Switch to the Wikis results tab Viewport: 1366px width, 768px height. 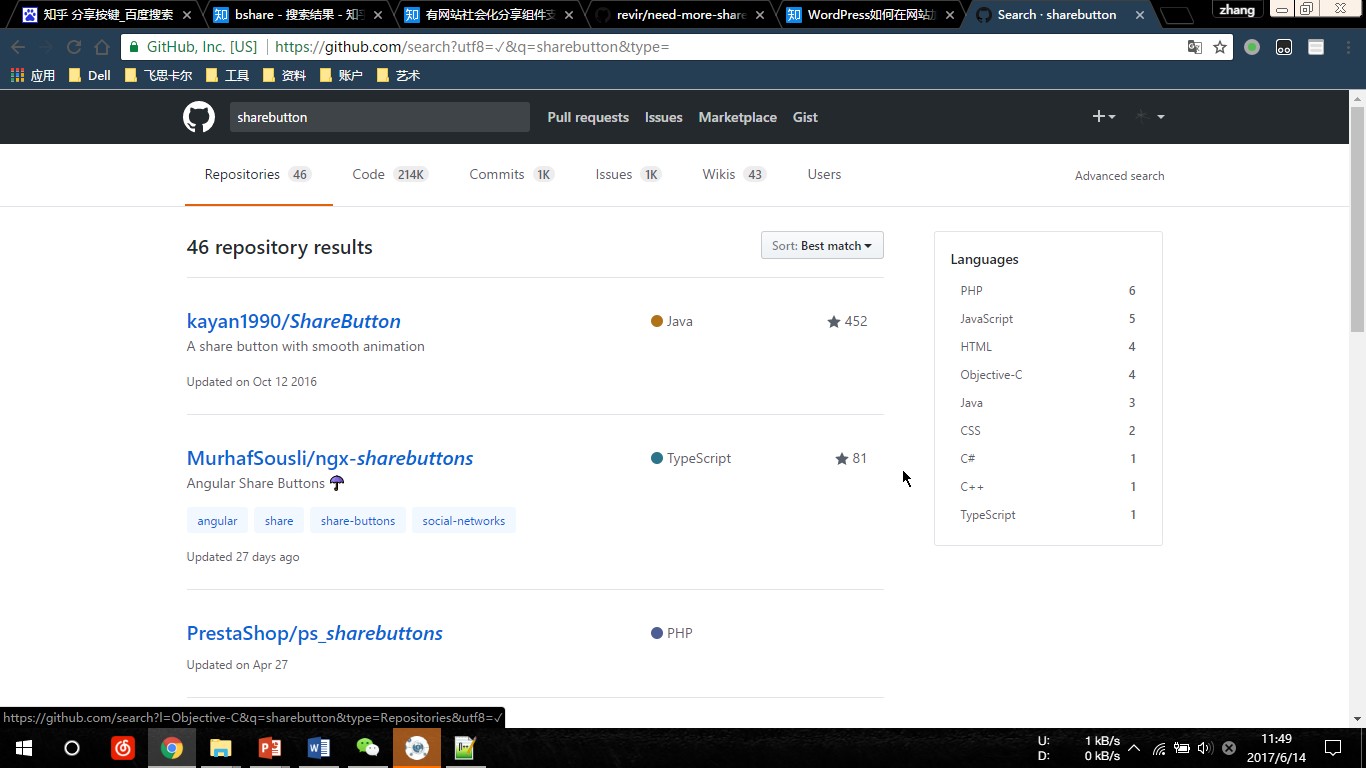(x=732, y=175)
